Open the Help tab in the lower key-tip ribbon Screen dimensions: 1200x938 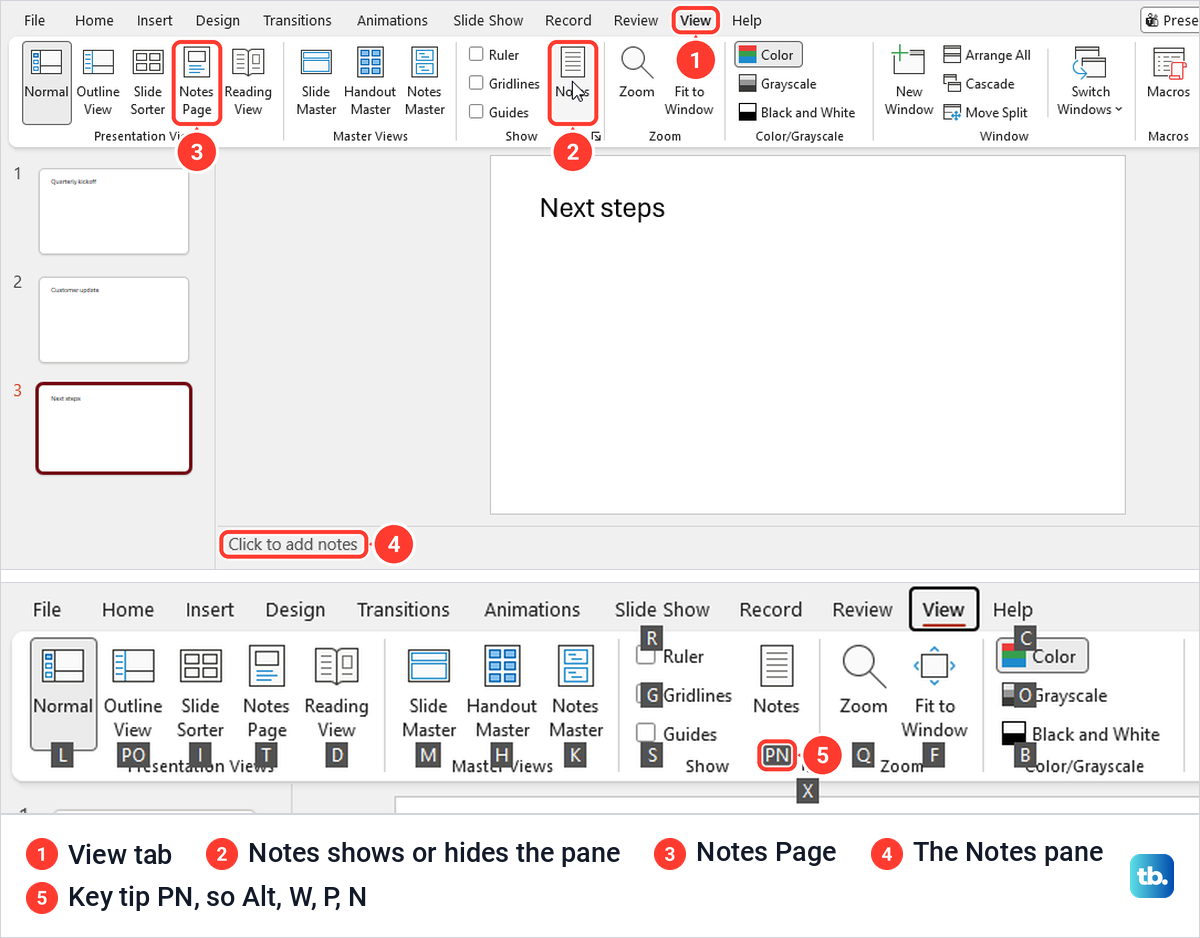click(x=1012, y=609)
